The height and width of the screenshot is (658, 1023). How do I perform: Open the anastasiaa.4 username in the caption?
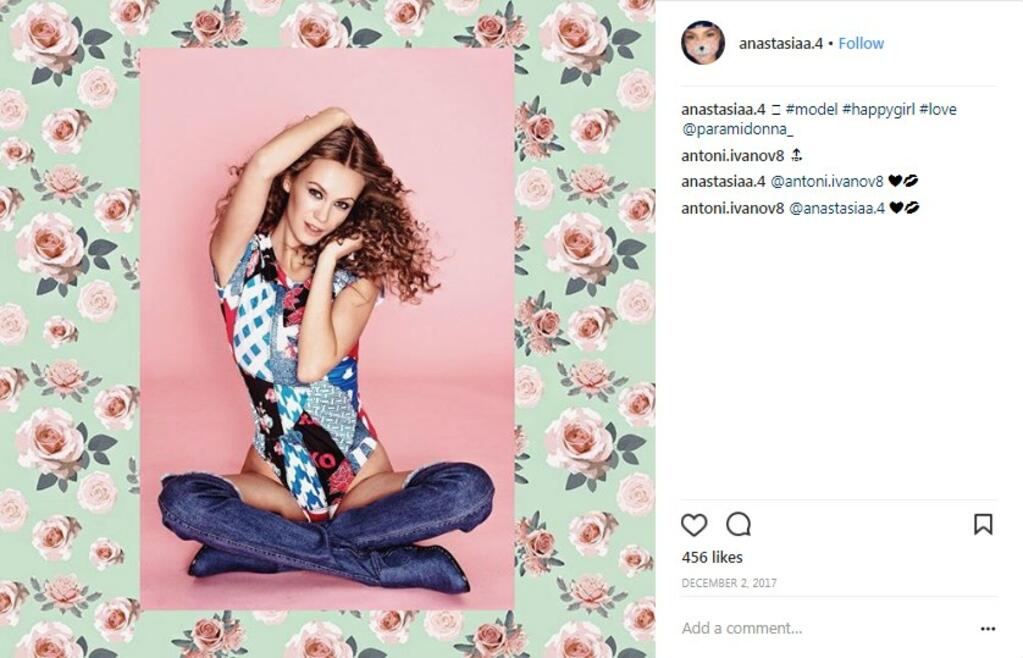[723, 109]
